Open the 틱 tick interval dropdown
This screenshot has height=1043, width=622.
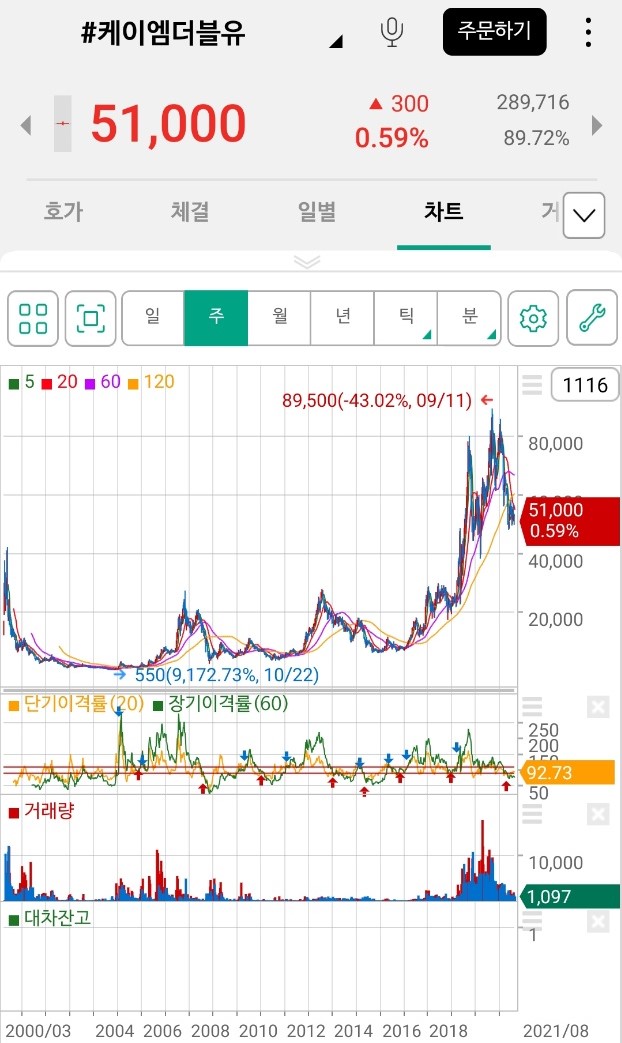point(406,319)
